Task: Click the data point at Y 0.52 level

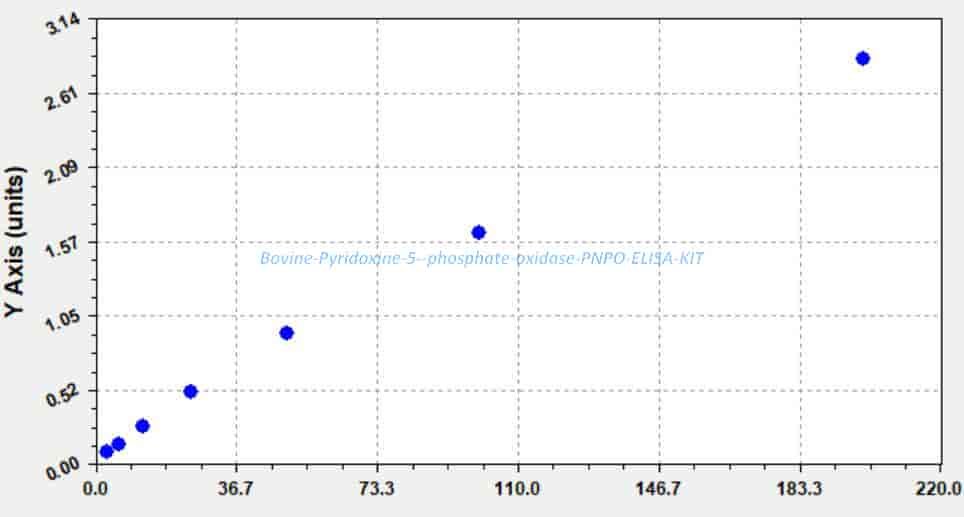Action: [x=190, y=392]
